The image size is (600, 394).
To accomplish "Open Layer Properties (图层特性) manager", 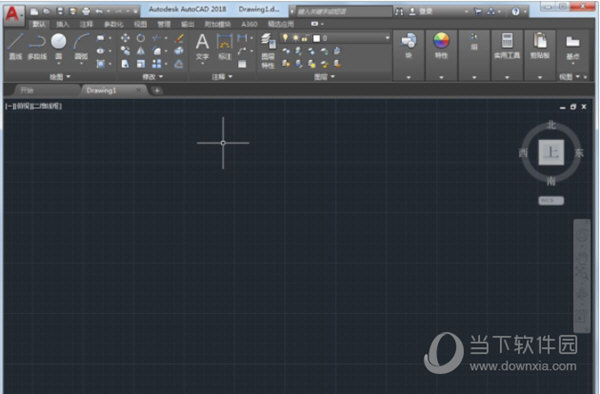I will tap(268, 50).
